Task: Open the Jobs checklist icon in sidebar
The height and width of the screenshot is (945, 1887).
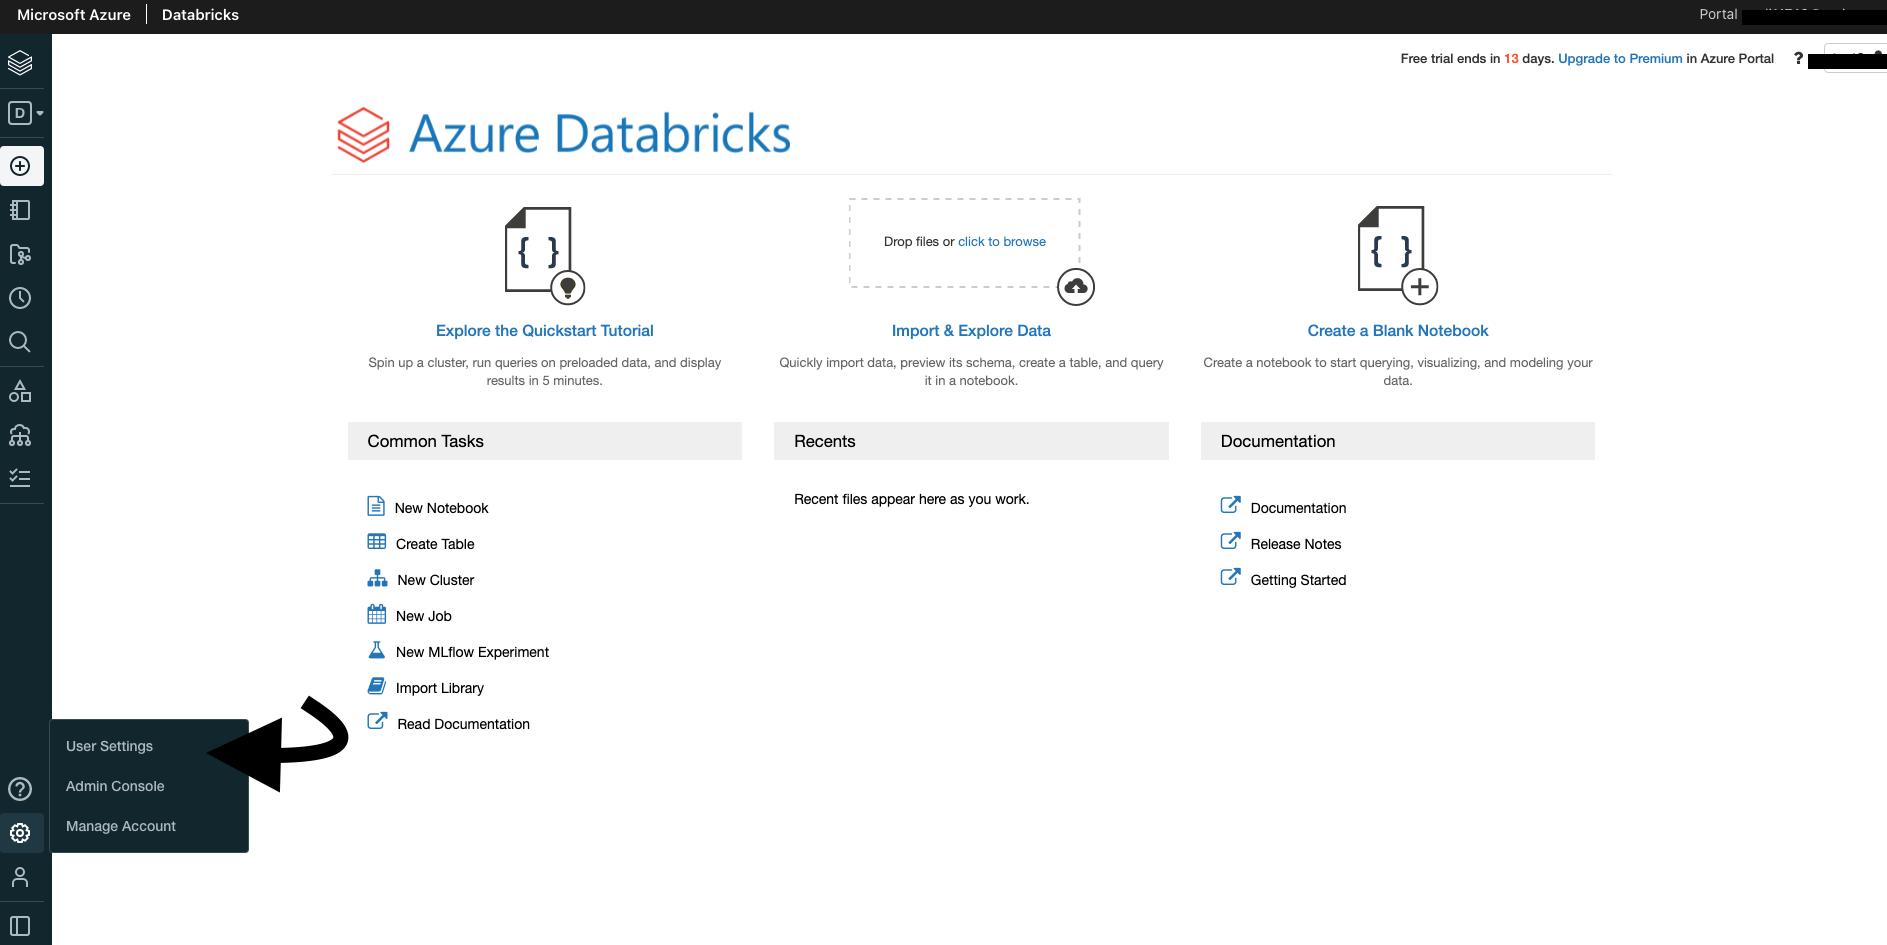Action: tap(20, 478)
